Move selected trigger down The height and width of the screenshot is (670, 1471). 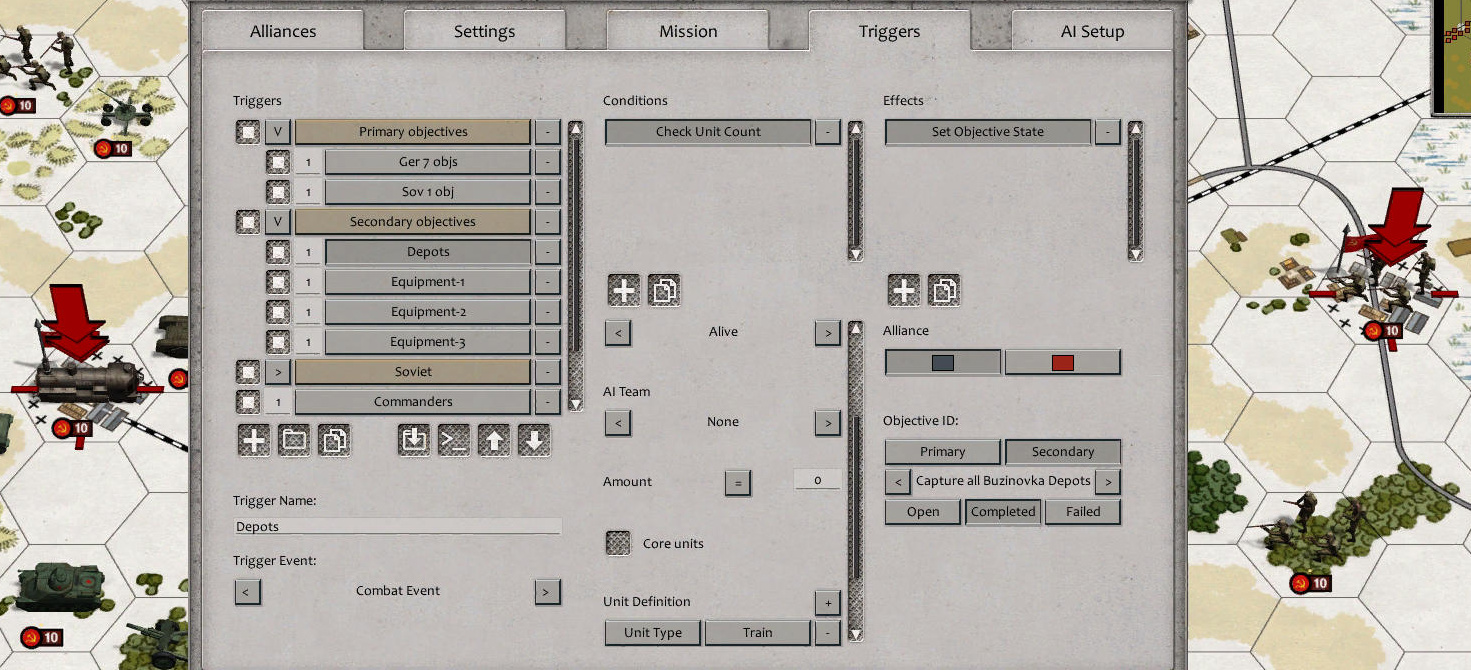pos(534,440)
